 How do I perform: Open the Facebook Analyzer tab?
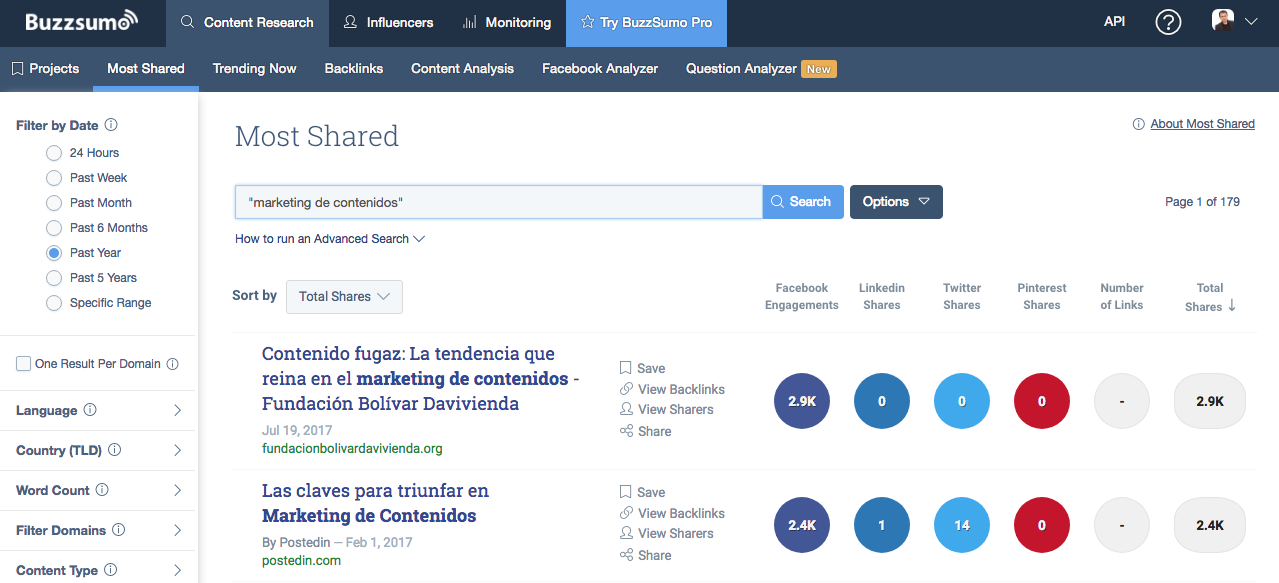(x=600, y=69)
